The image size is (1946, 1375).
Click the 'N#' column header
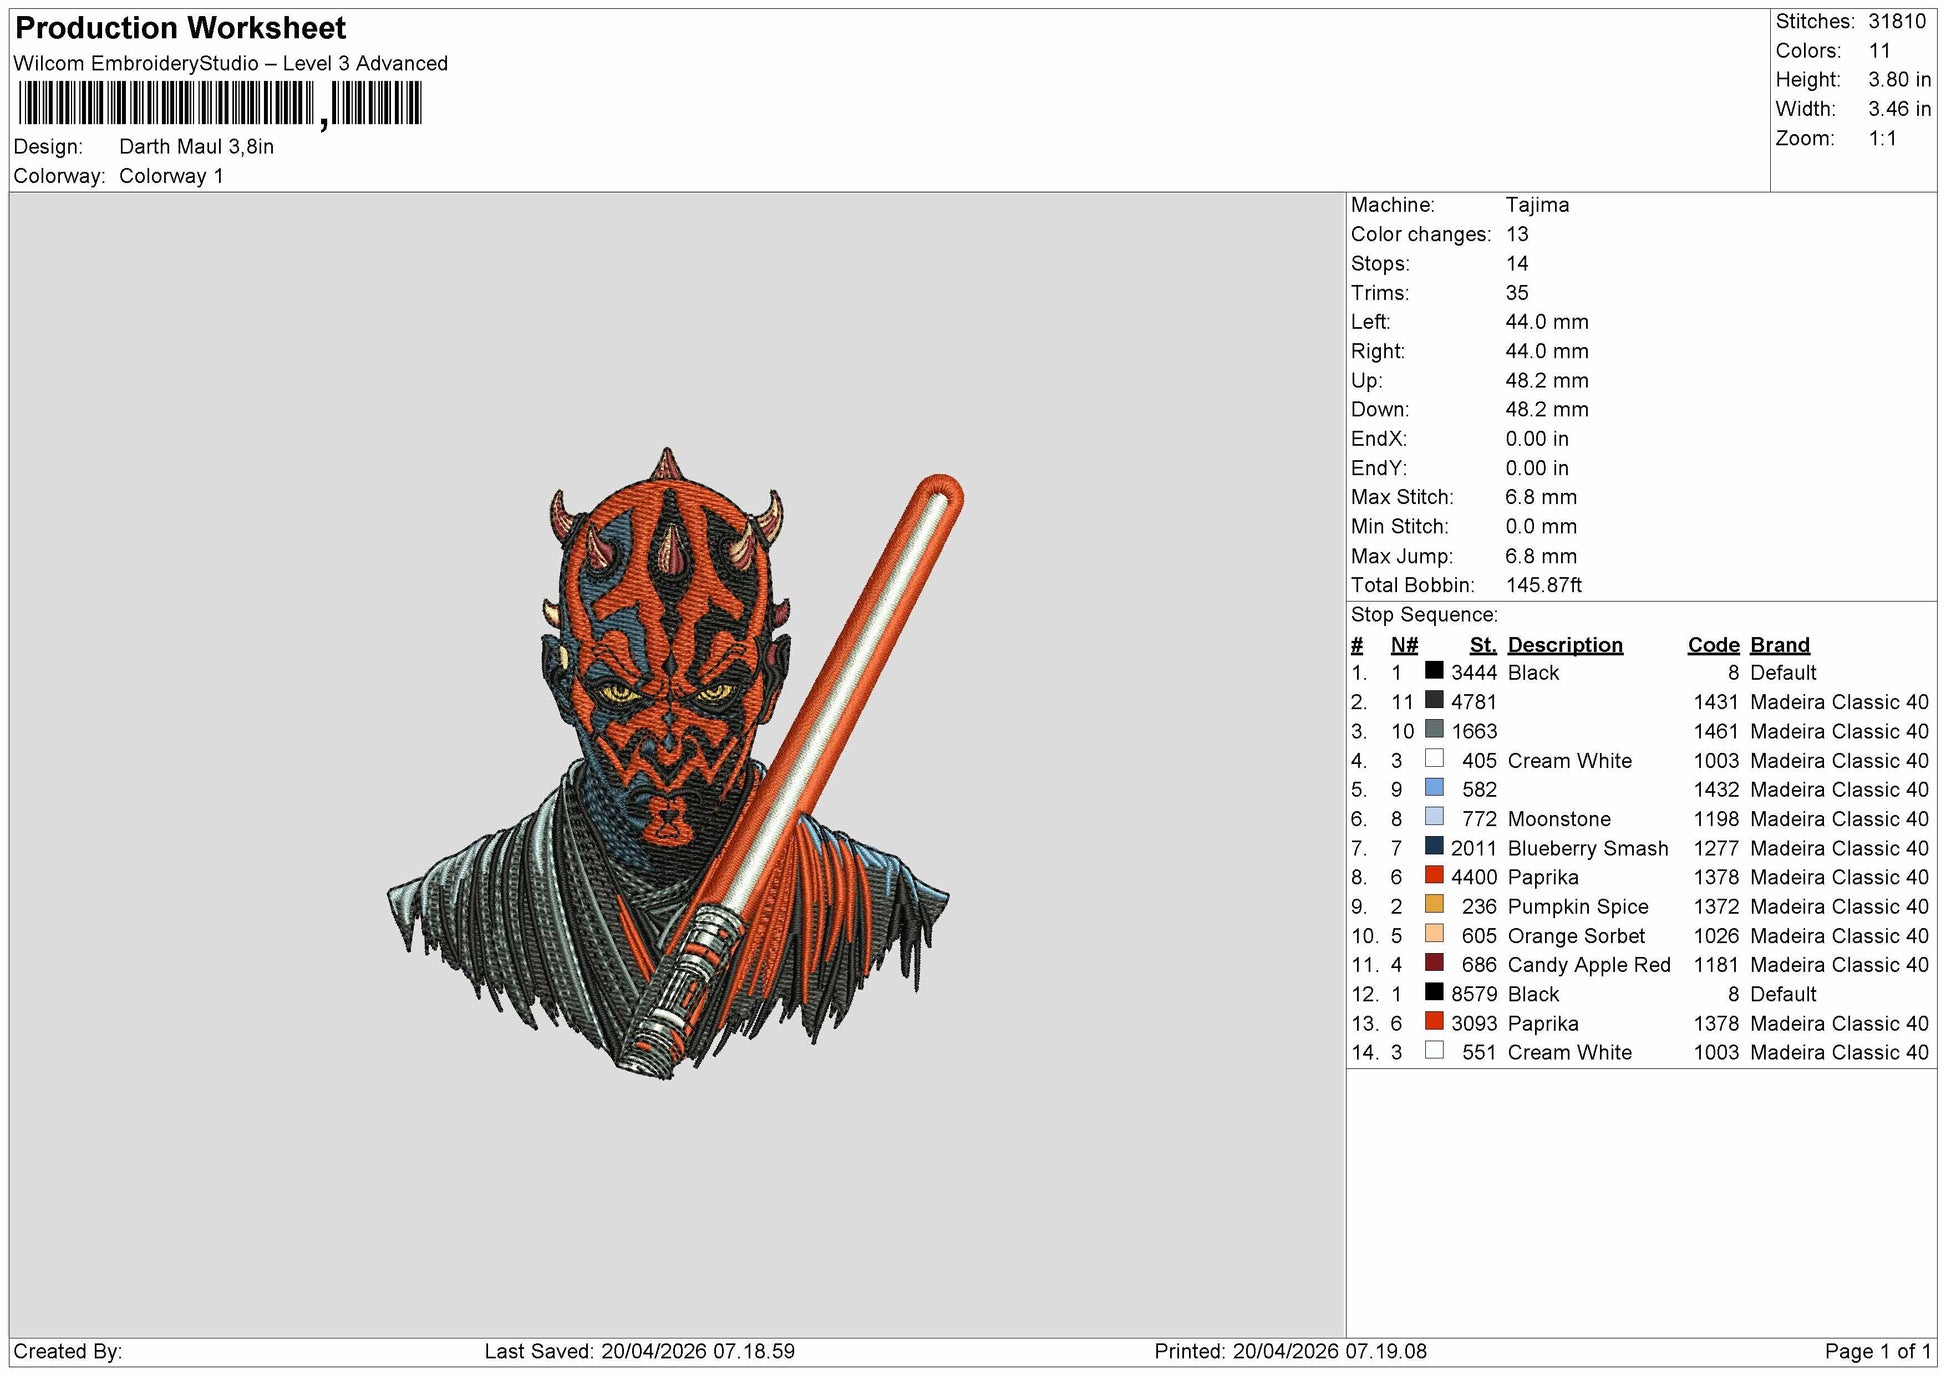[x=1404, y=645]
